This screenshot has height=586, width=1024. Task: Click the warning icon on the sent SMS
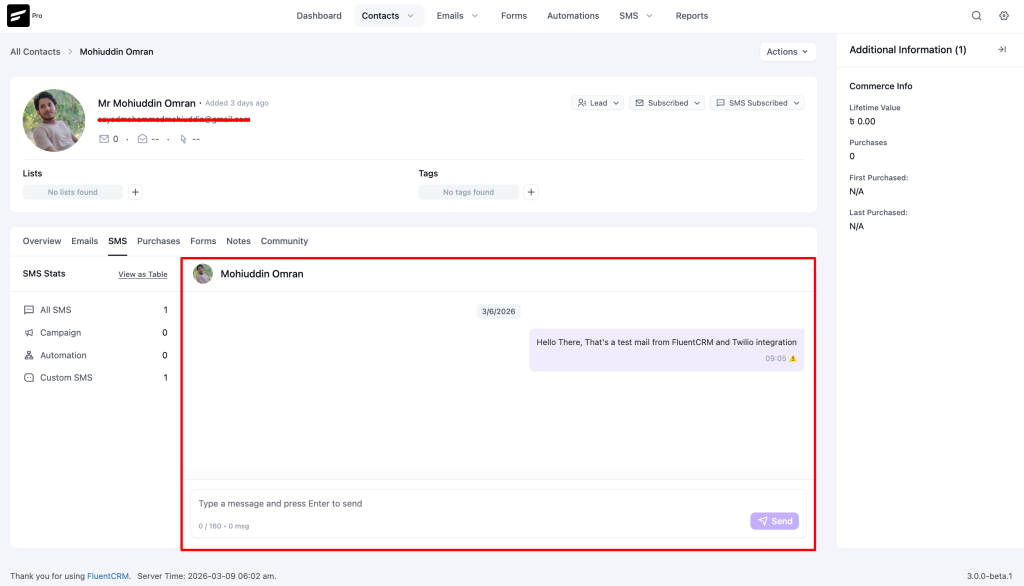(x=795, y=358)
